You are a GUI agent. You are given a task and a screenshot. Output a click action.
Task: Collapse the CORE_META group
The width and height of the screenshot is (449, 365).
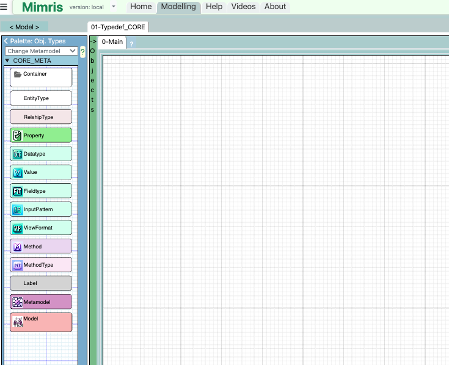pyautogui.click(x=7, y=61)
